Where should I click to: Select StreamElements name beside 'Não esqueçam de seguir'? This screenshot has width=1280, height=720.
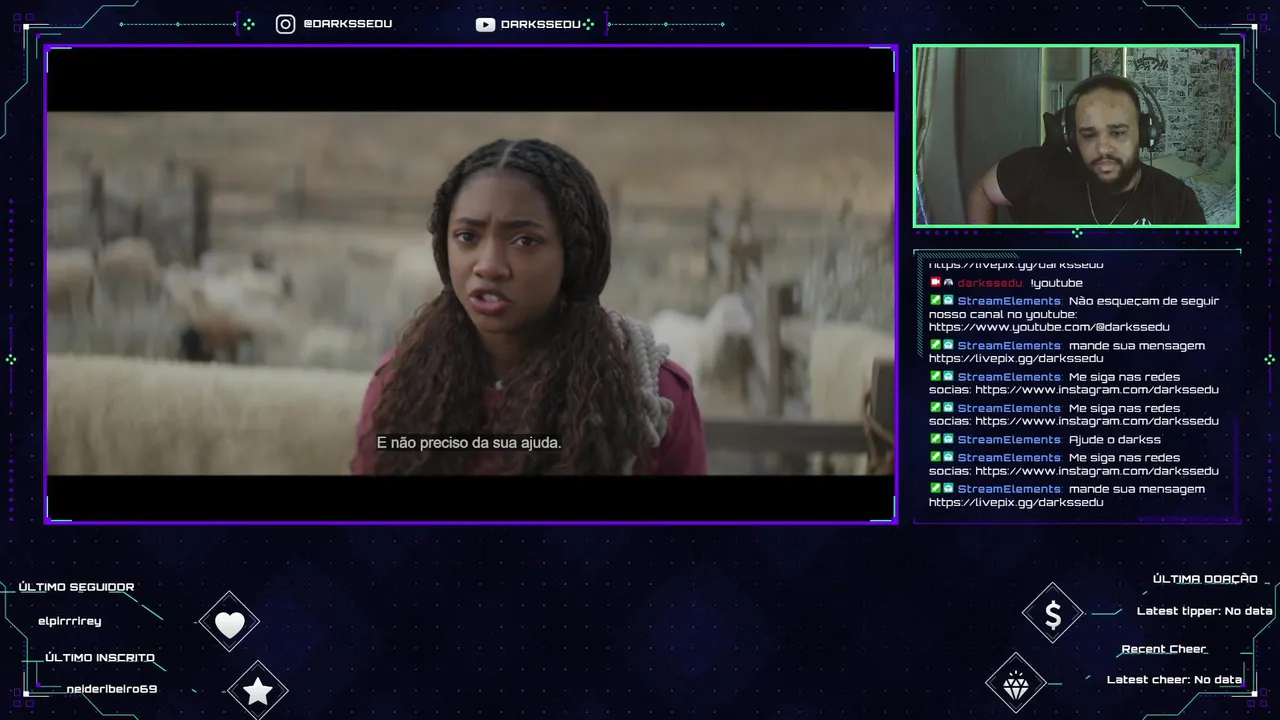[1009, 301]
